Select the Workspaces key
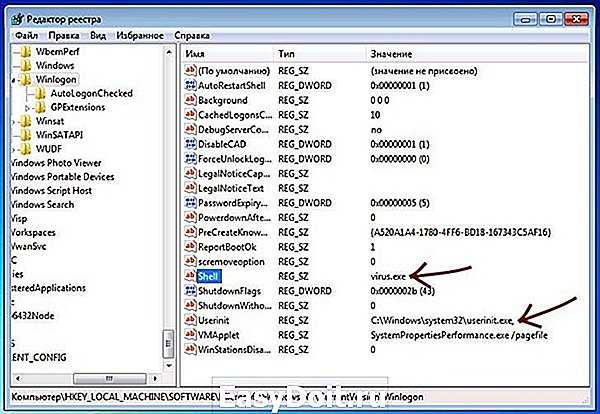The image size is (600, 414). (x=33, y=233)
